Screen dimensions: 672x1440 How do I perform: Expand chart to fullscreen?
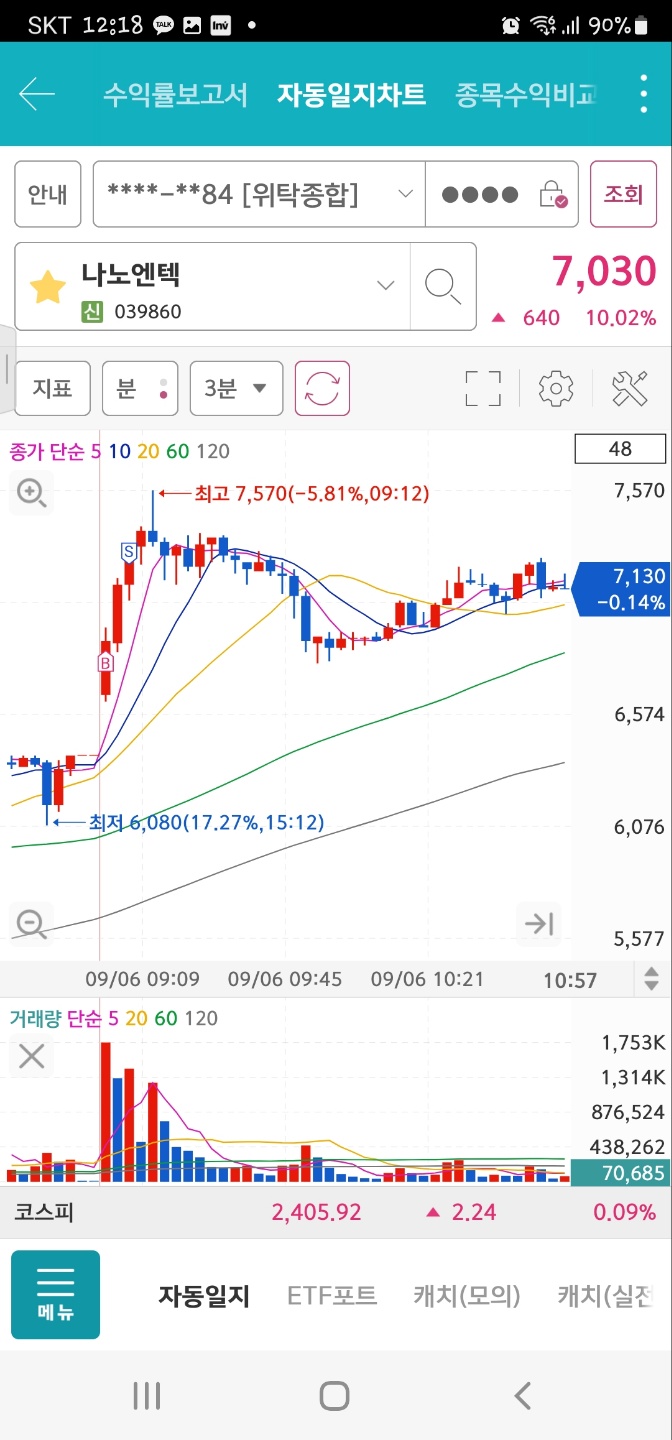[483, 388]
